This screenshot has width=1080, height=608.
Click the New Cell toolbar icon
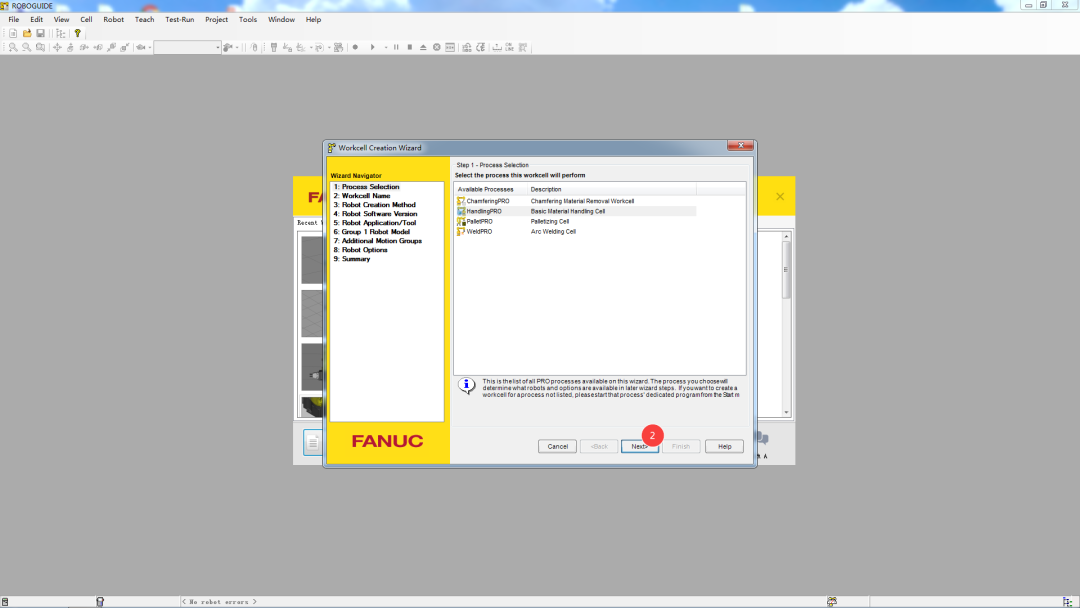[13, 33]
